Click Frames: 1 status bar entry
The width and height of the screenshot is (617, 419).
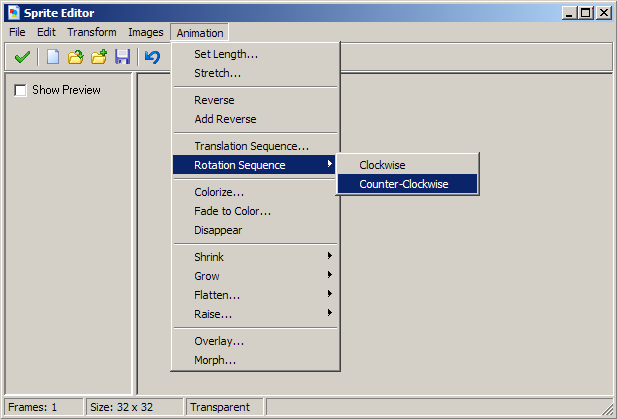pos(44,407)
